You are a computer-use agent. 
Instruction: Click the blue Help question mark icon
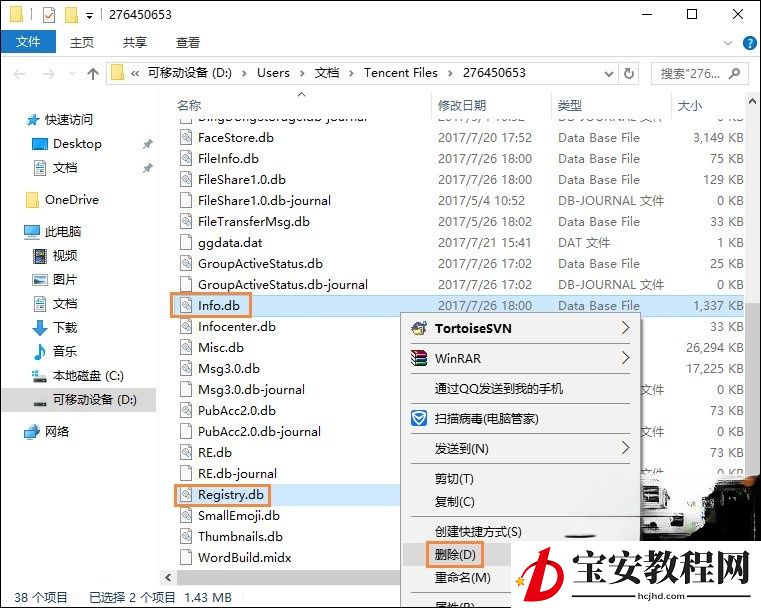750,43
